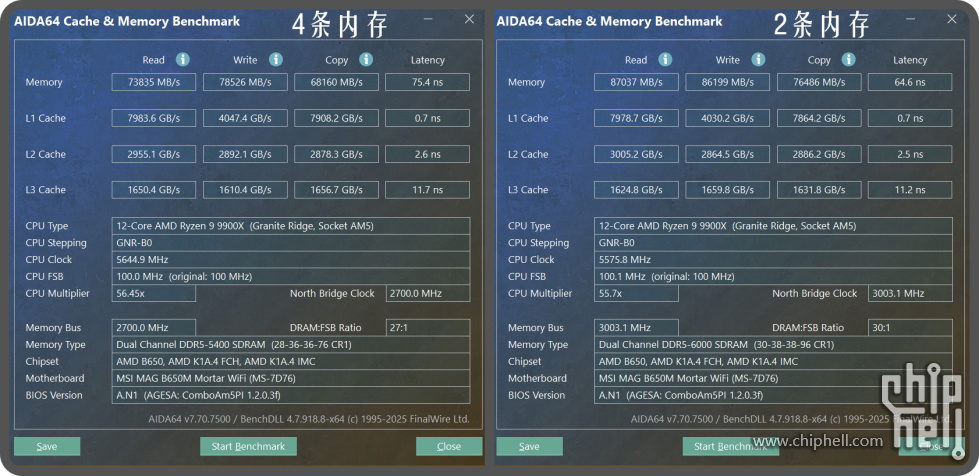Click Copy info icon in right window
The width and height of the screenshot is (979, 476).
[849, 59]
